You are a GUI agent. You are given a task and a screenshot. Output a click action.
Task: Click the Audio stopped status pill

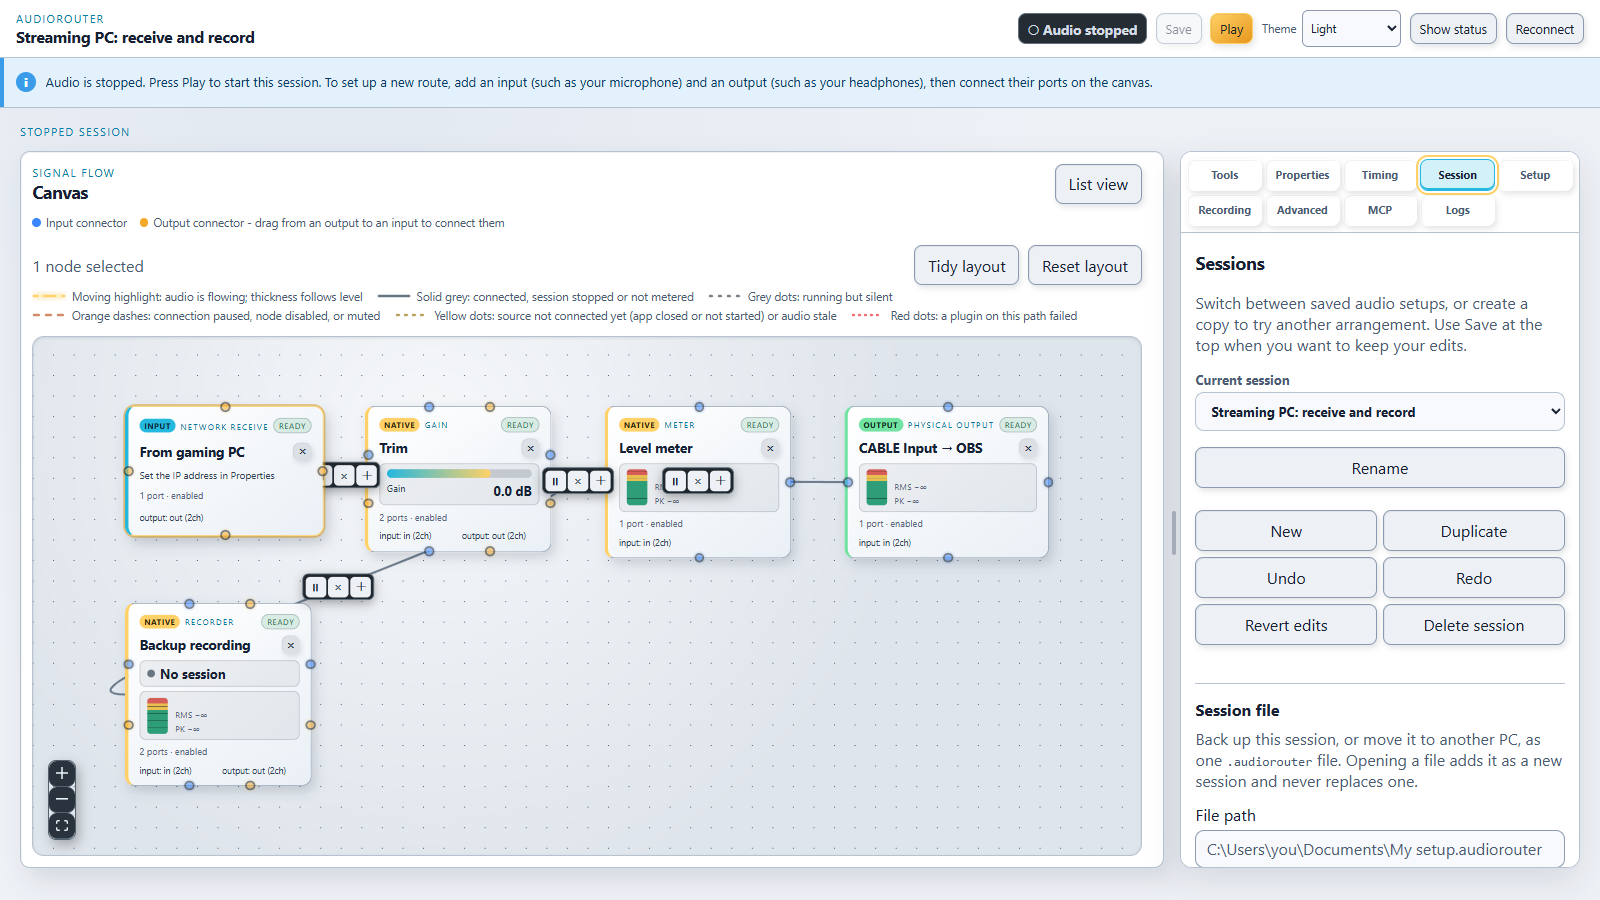[1083, 29]
